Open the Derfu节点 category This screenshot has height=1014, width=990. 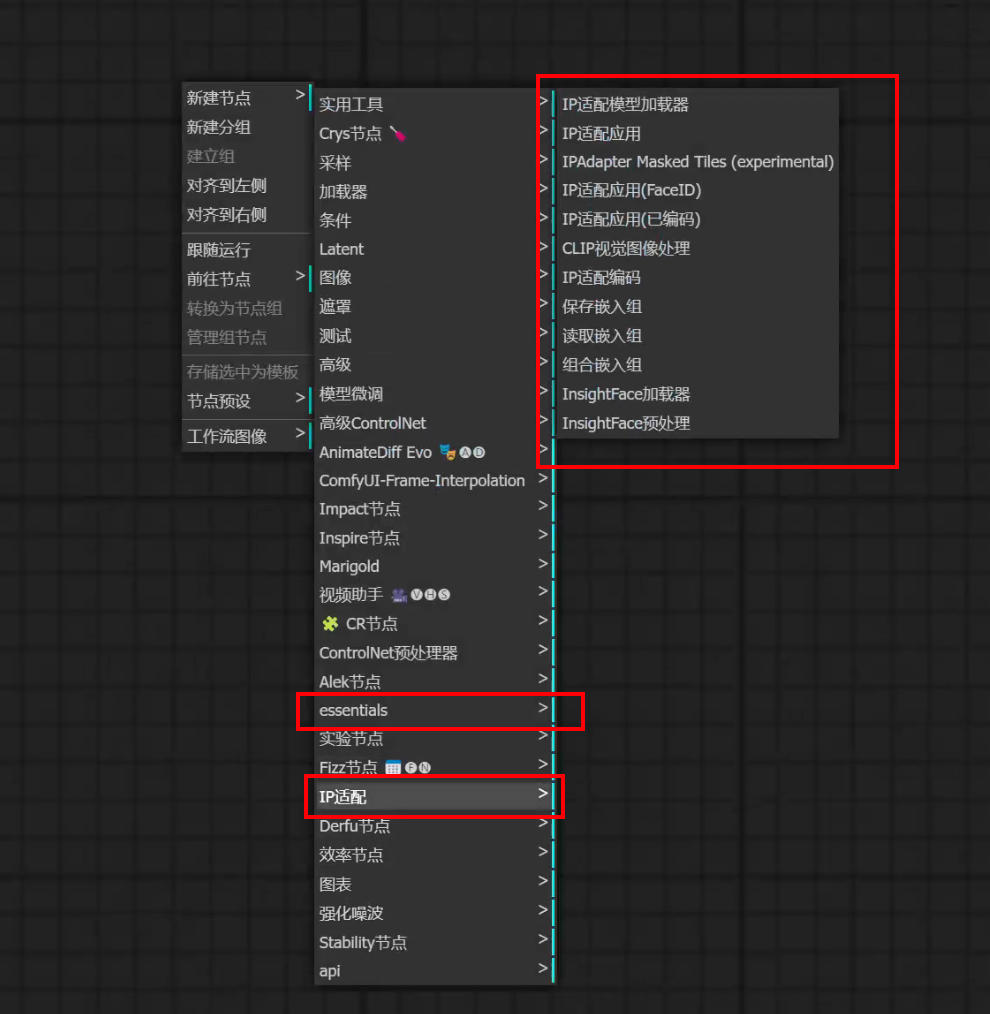click(434, 826)
